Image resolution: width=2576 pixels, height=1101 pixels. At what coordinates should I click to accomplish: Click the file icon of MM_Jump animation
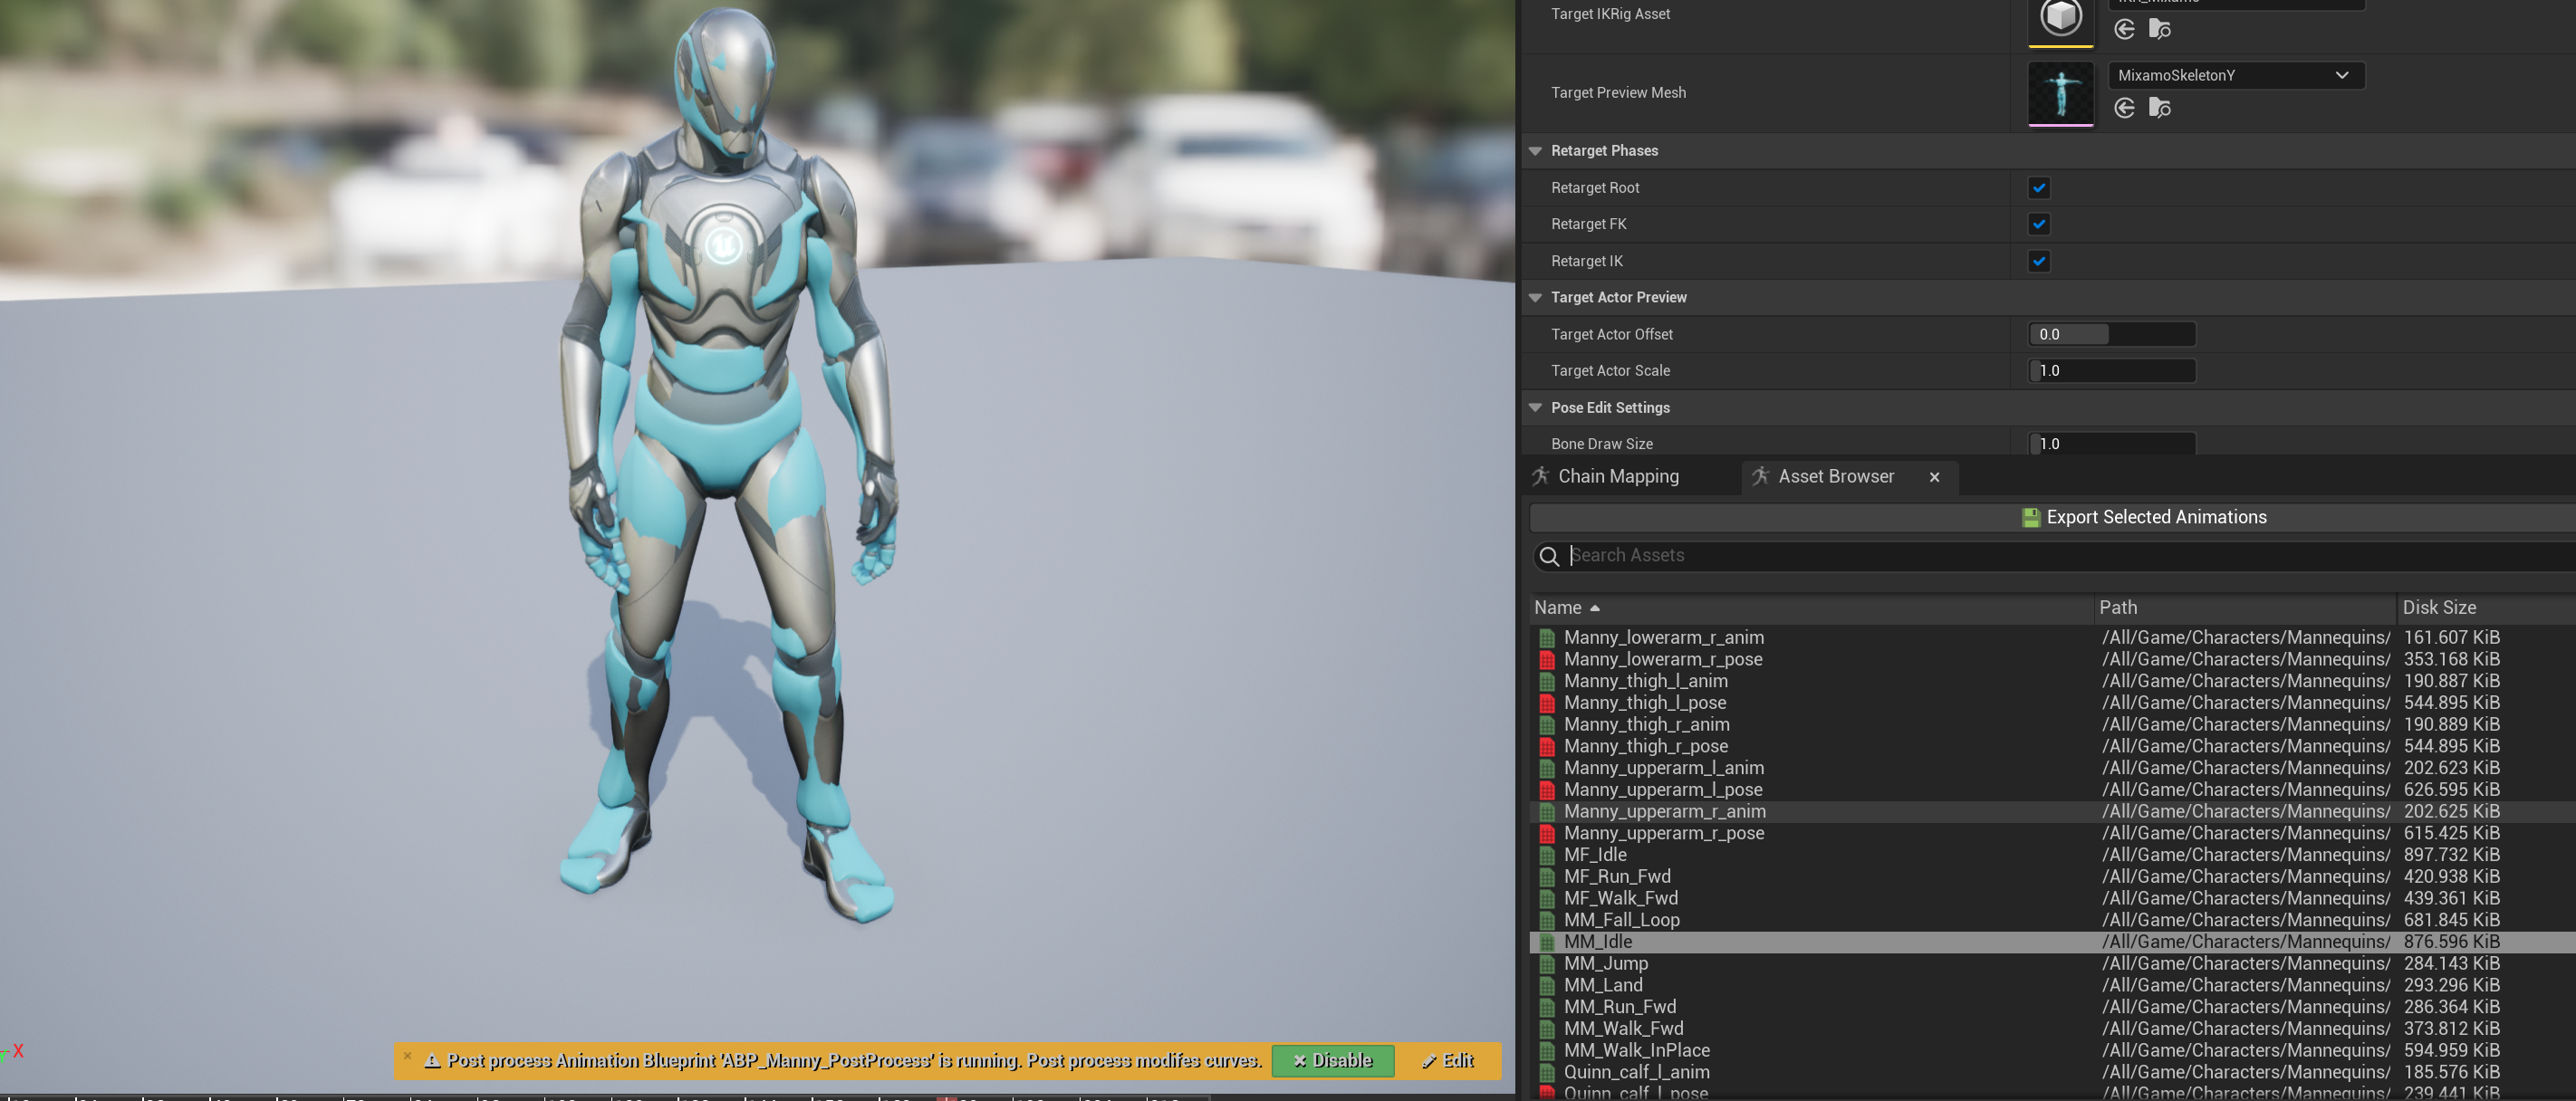1547,964
